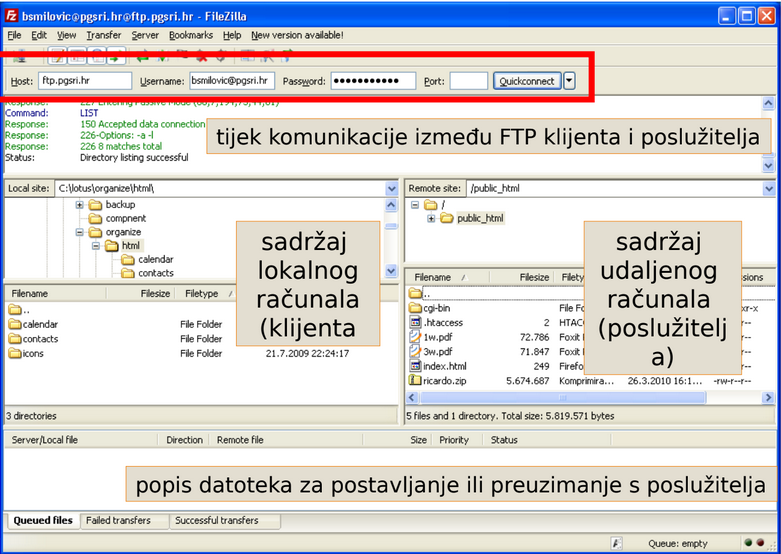Click the process queue toolbar icon
The image size is (781, 554).
pyautogui.click(x=163, y=57)
